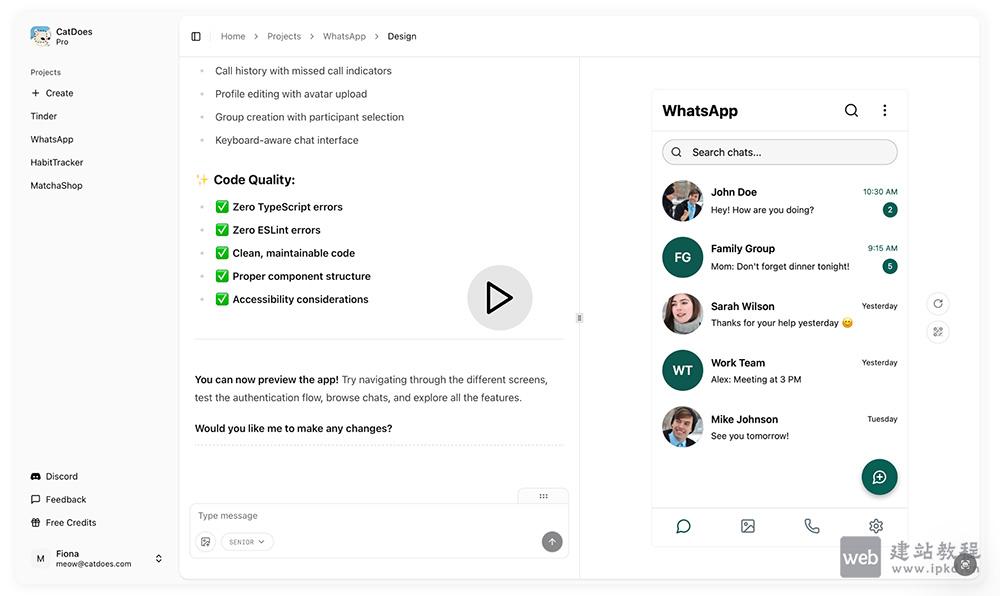The height and width of the screenshot is (596, 1000).
Task: Open the calls tab phone icon
Action: (x=812, y=526)
